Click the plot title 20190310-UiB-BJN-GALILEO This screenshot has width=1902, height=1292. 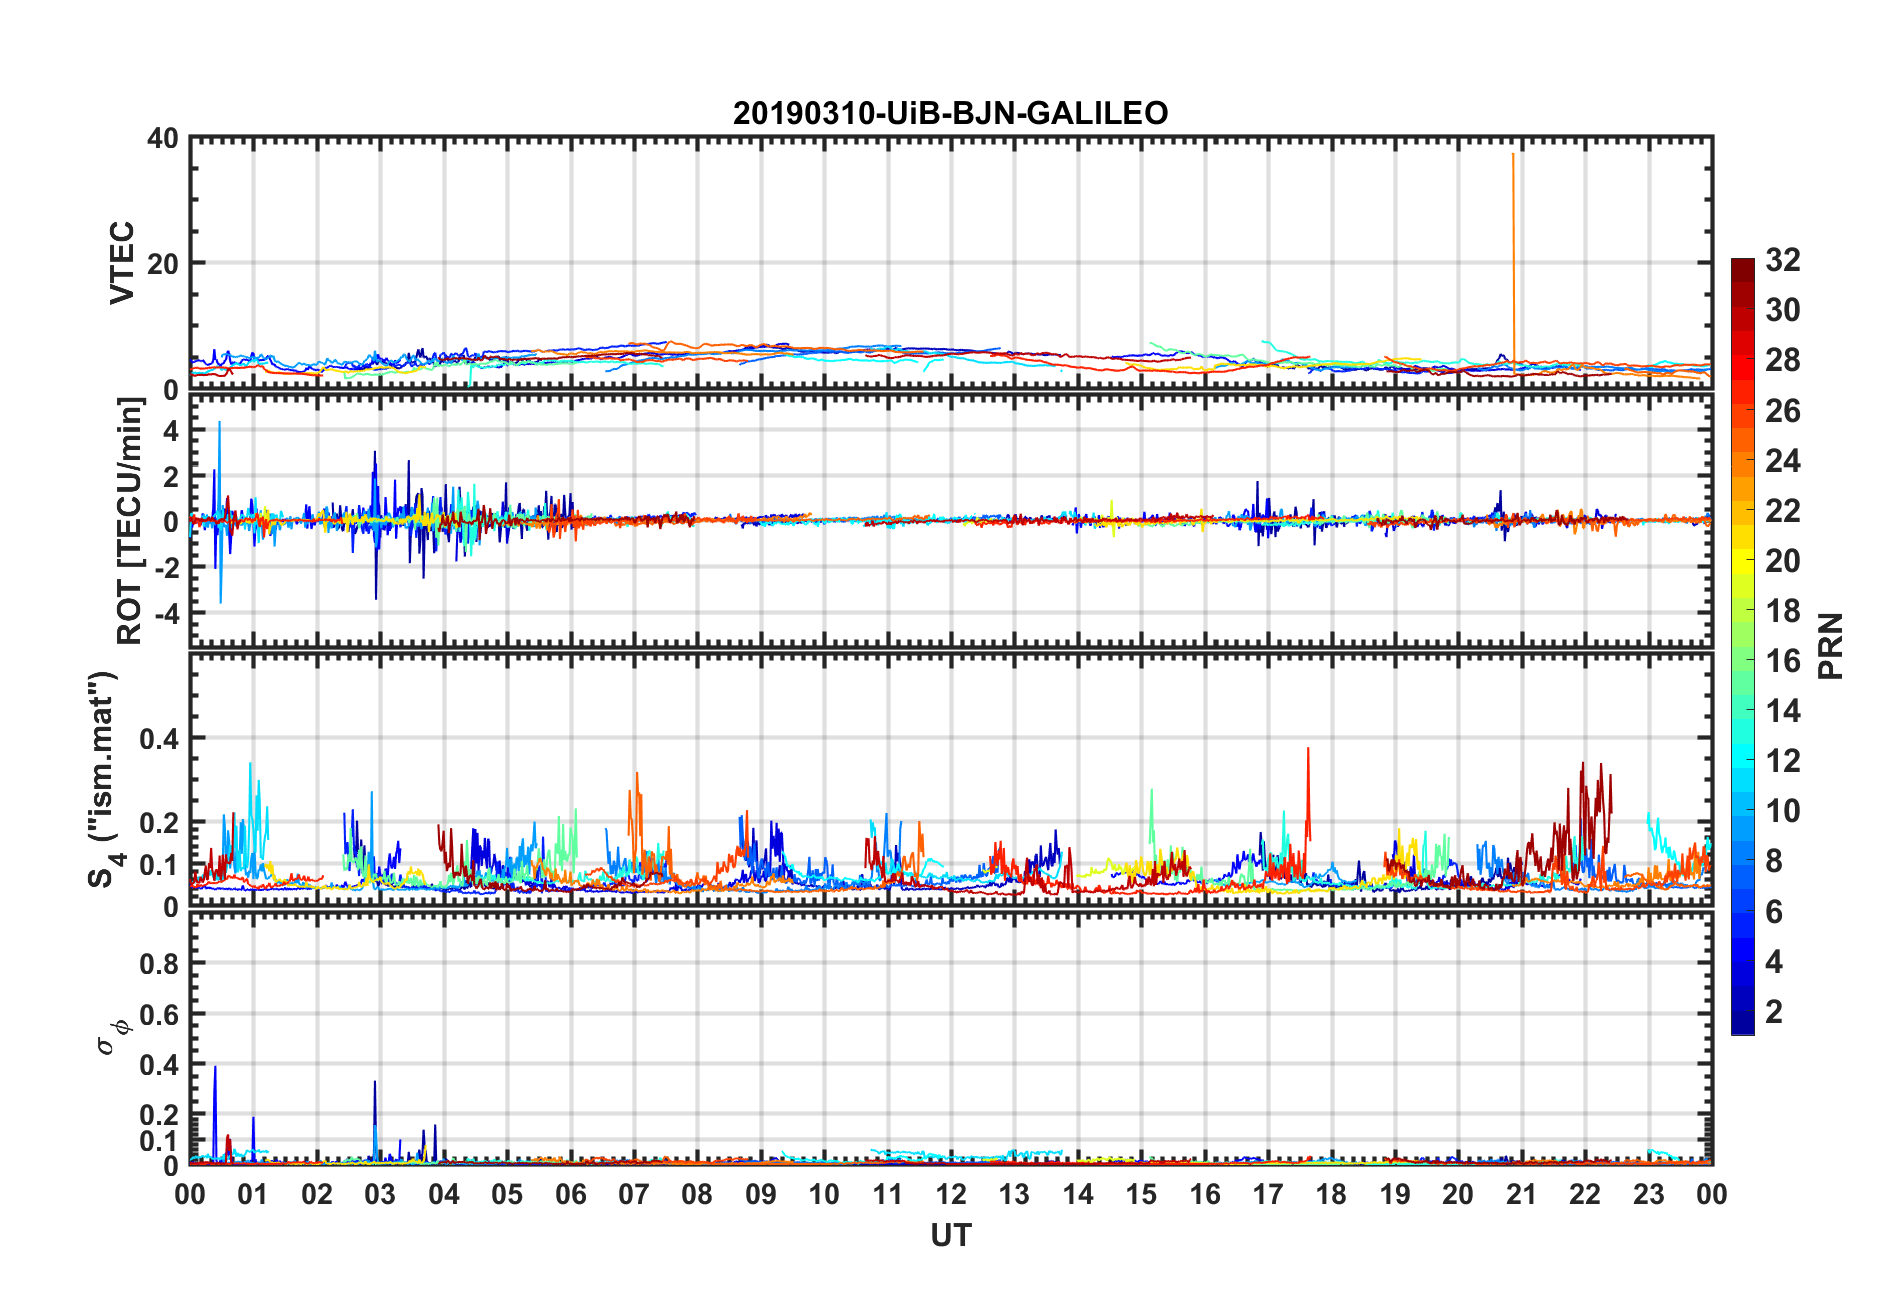pyautogui.click(x=950, y=113)
